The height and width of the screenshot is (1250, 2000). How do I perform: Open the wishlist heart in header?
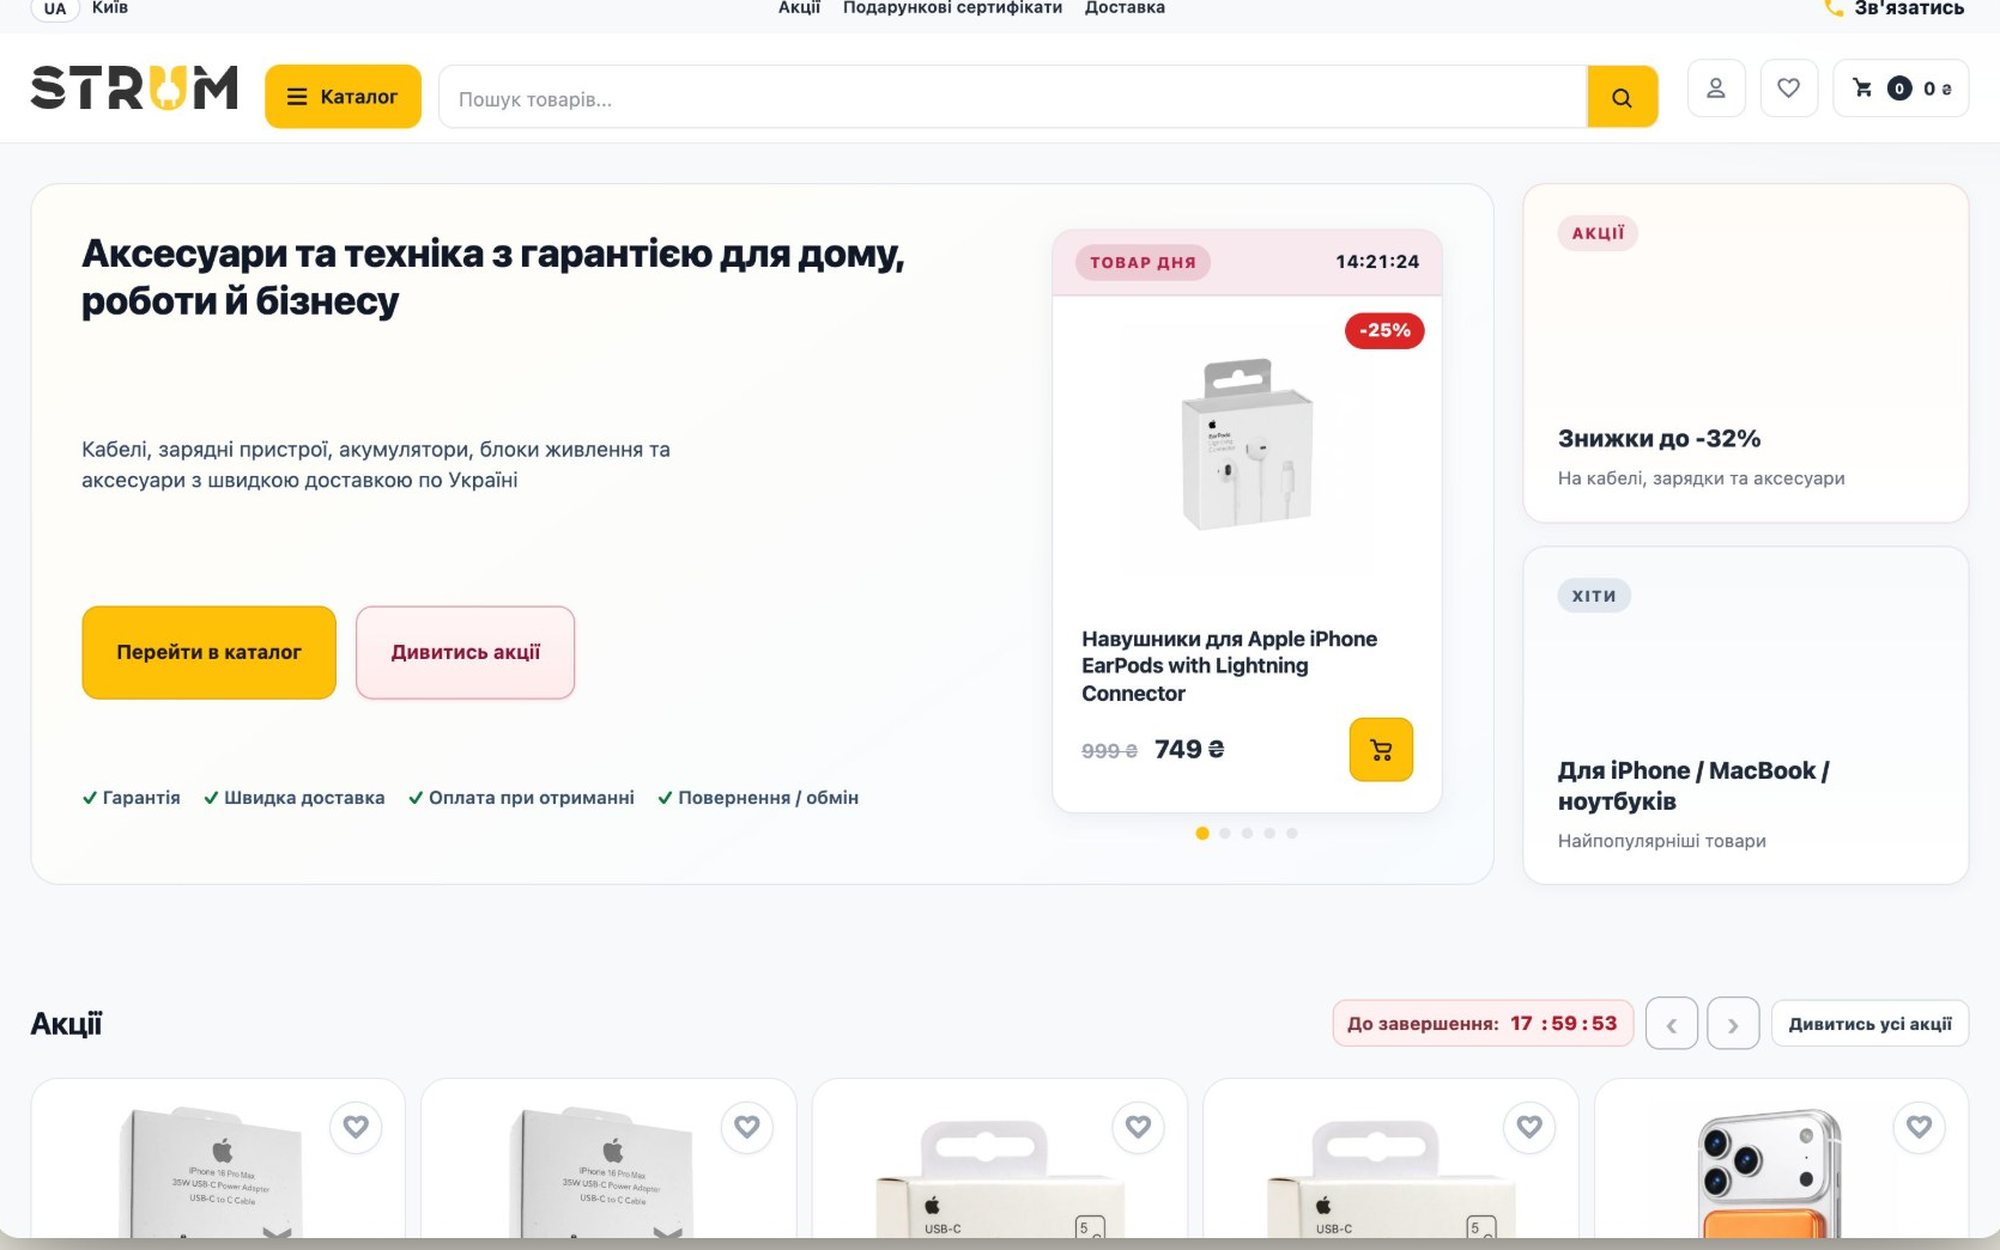pyautogui.click(x=1789, y=88)
